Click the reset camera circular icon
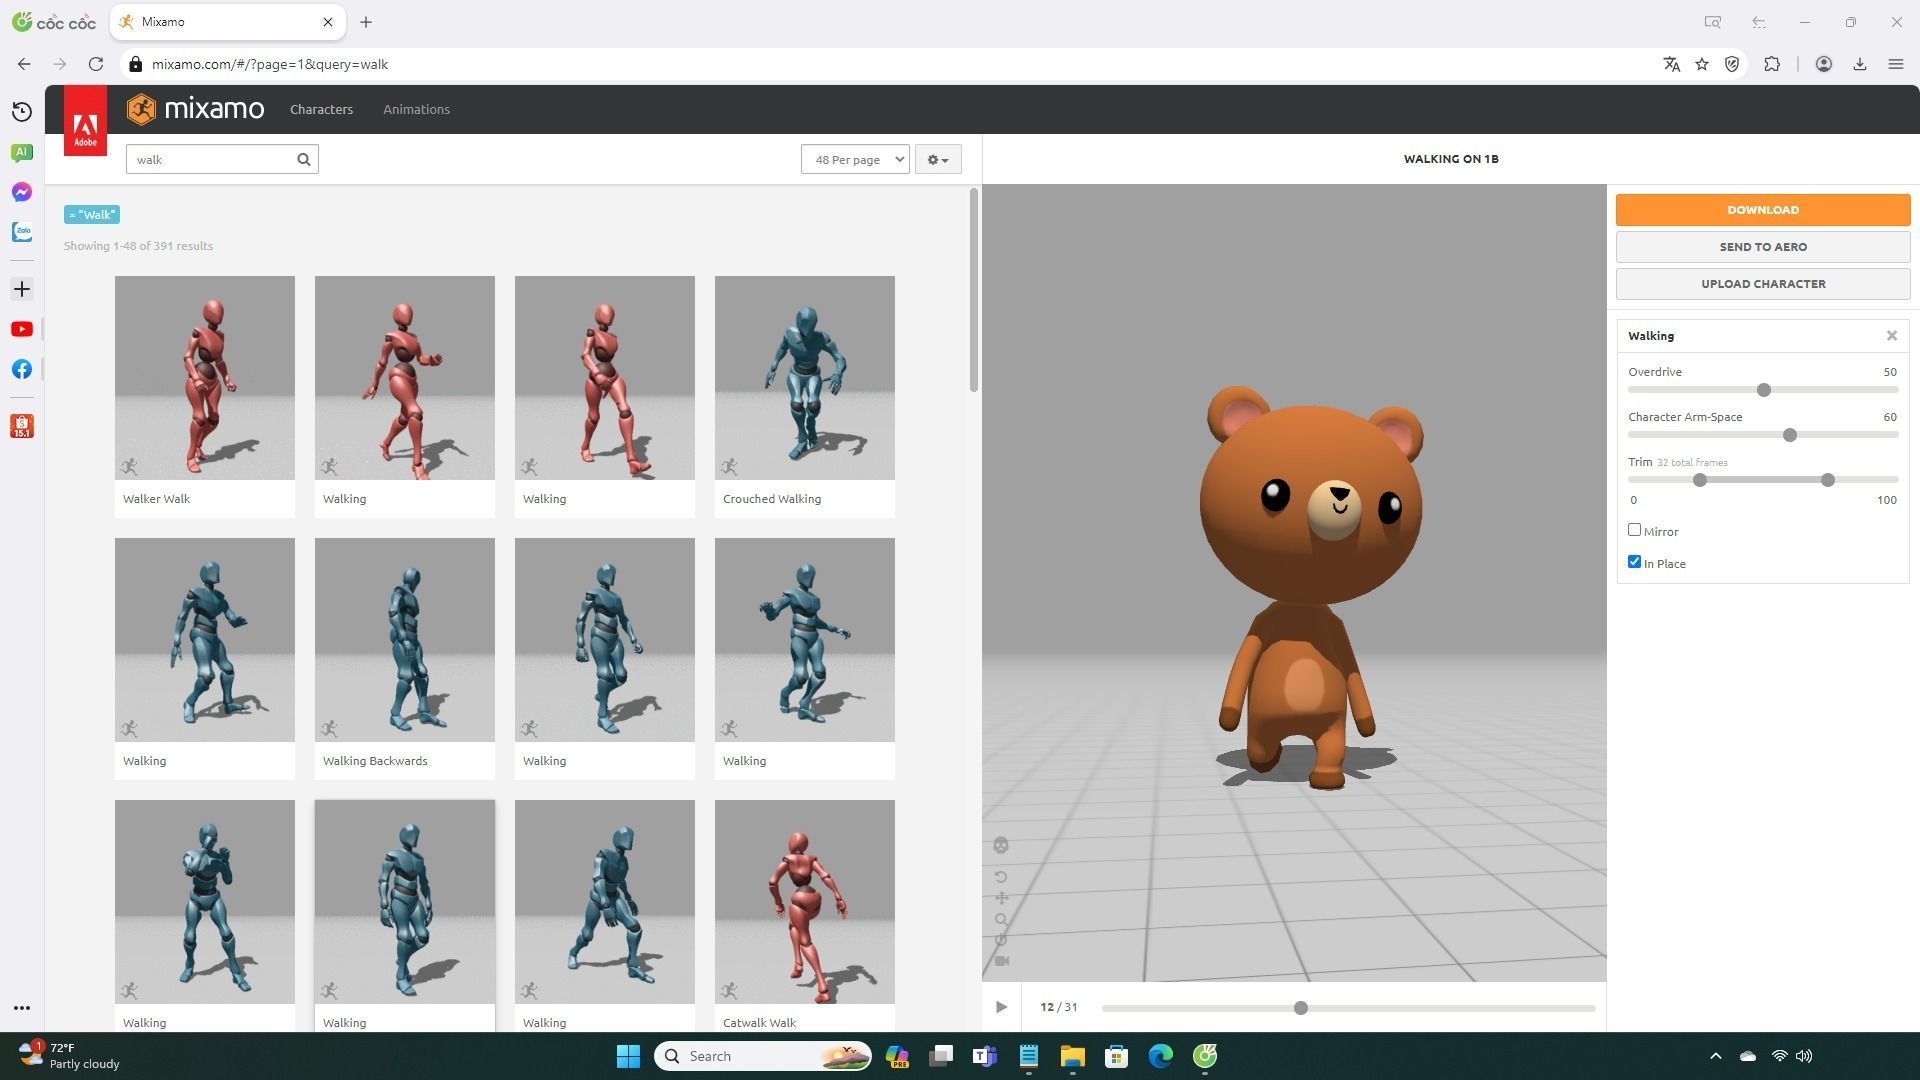Image resolution: width=1920 pixels, height=1080 pixels. pos(1001,940)
